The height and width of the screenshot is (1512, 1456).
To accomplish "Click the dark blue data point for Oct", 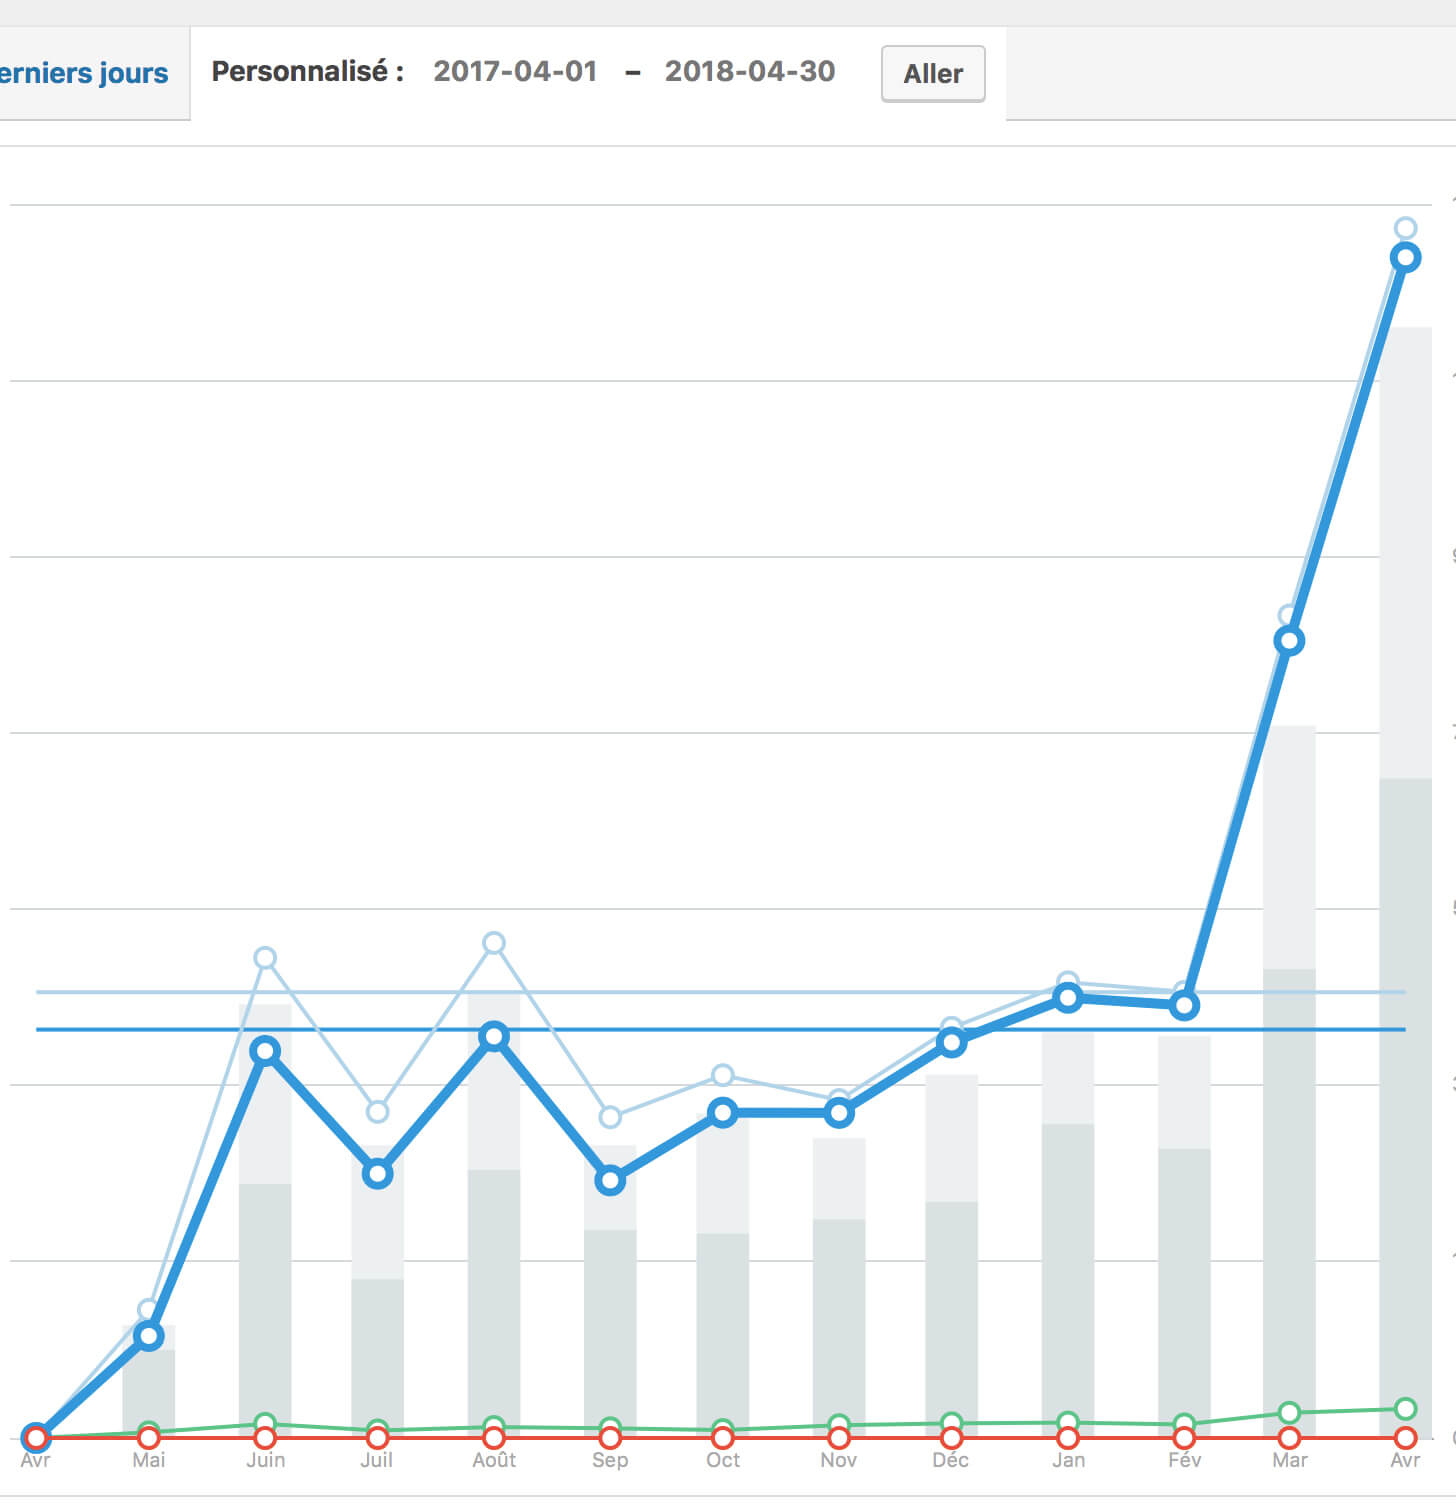I will [x=723, y=1113].
